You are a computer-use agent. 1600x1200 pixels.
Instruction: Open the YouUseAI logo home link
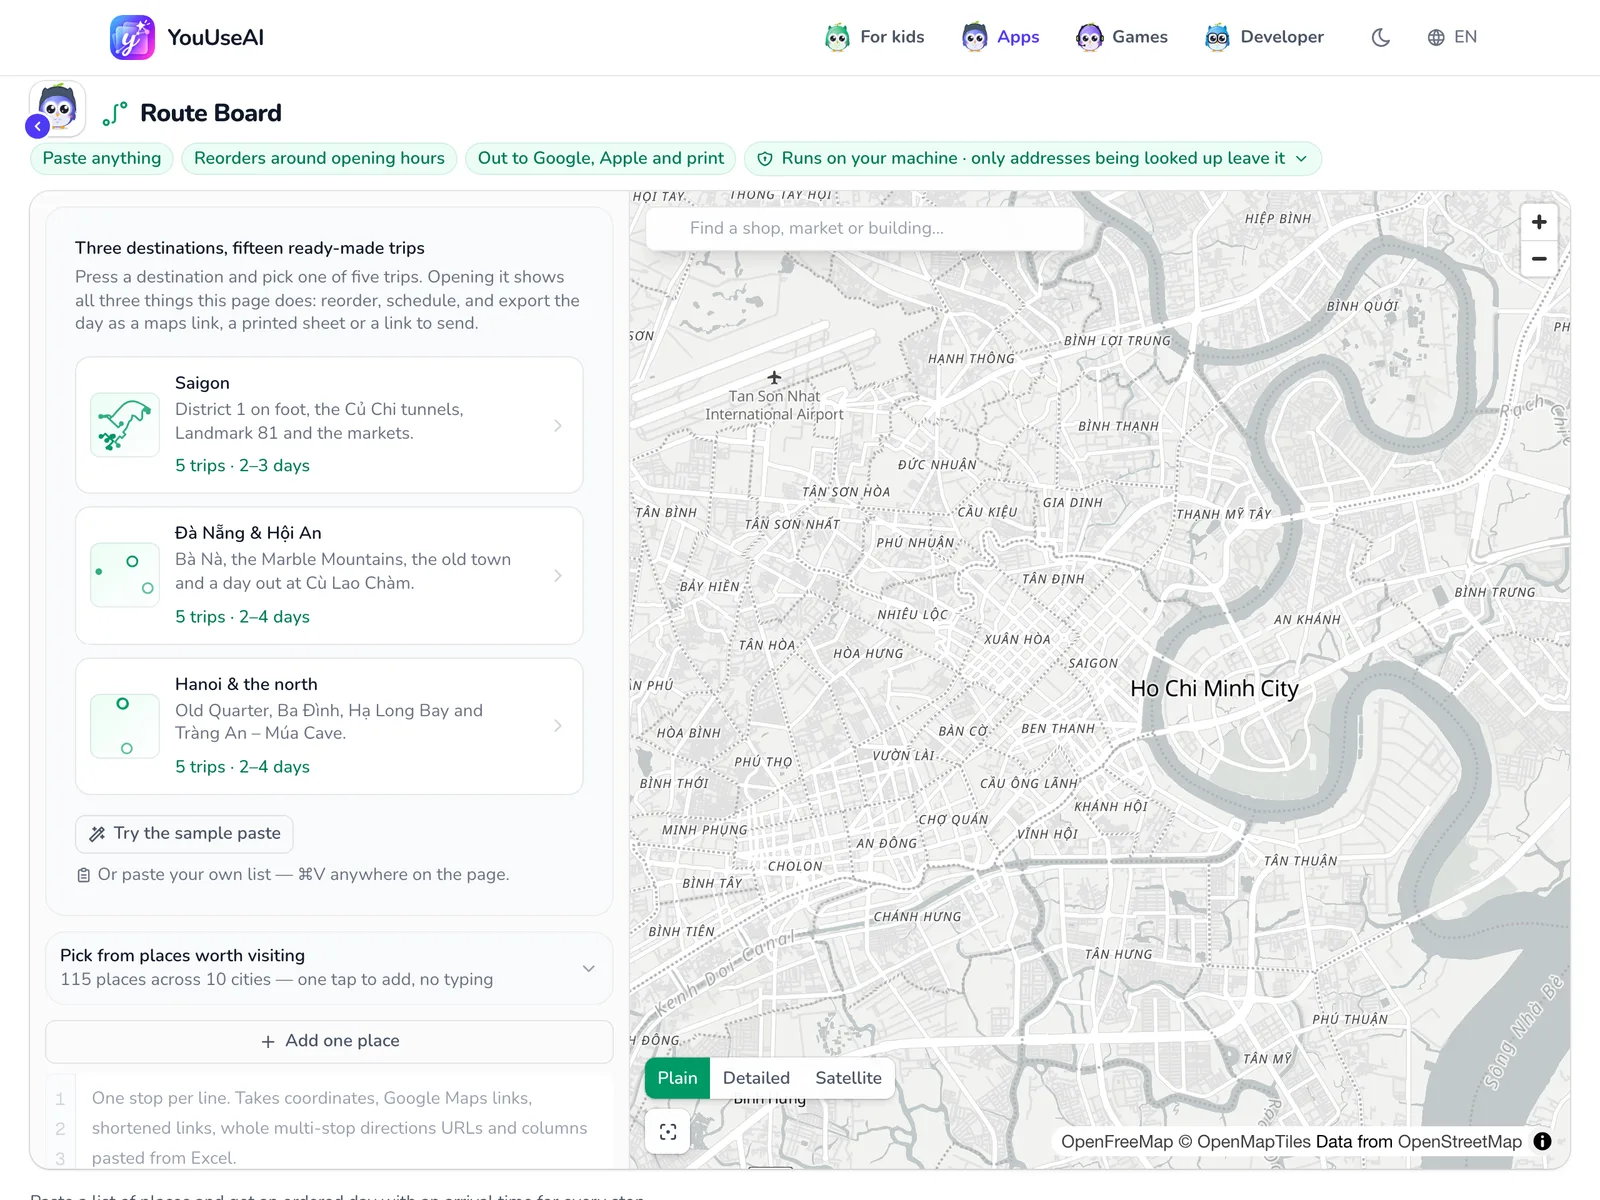[x=187, y=37]
